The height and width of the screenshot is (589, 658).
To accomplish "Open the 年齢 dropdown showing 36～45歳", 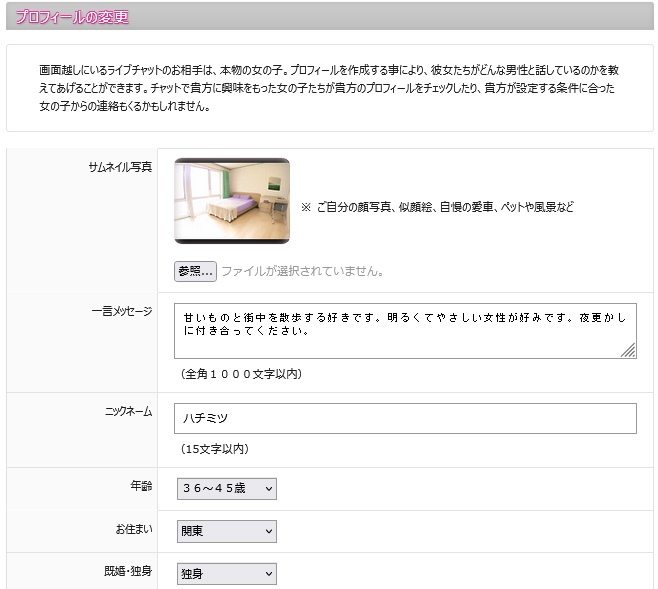I will pyautogui.click(x=225, y=489).
